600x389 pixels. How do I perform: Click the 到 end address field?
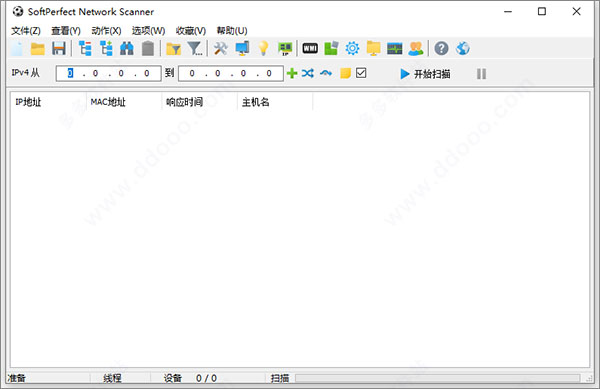(x=231, y=73)
